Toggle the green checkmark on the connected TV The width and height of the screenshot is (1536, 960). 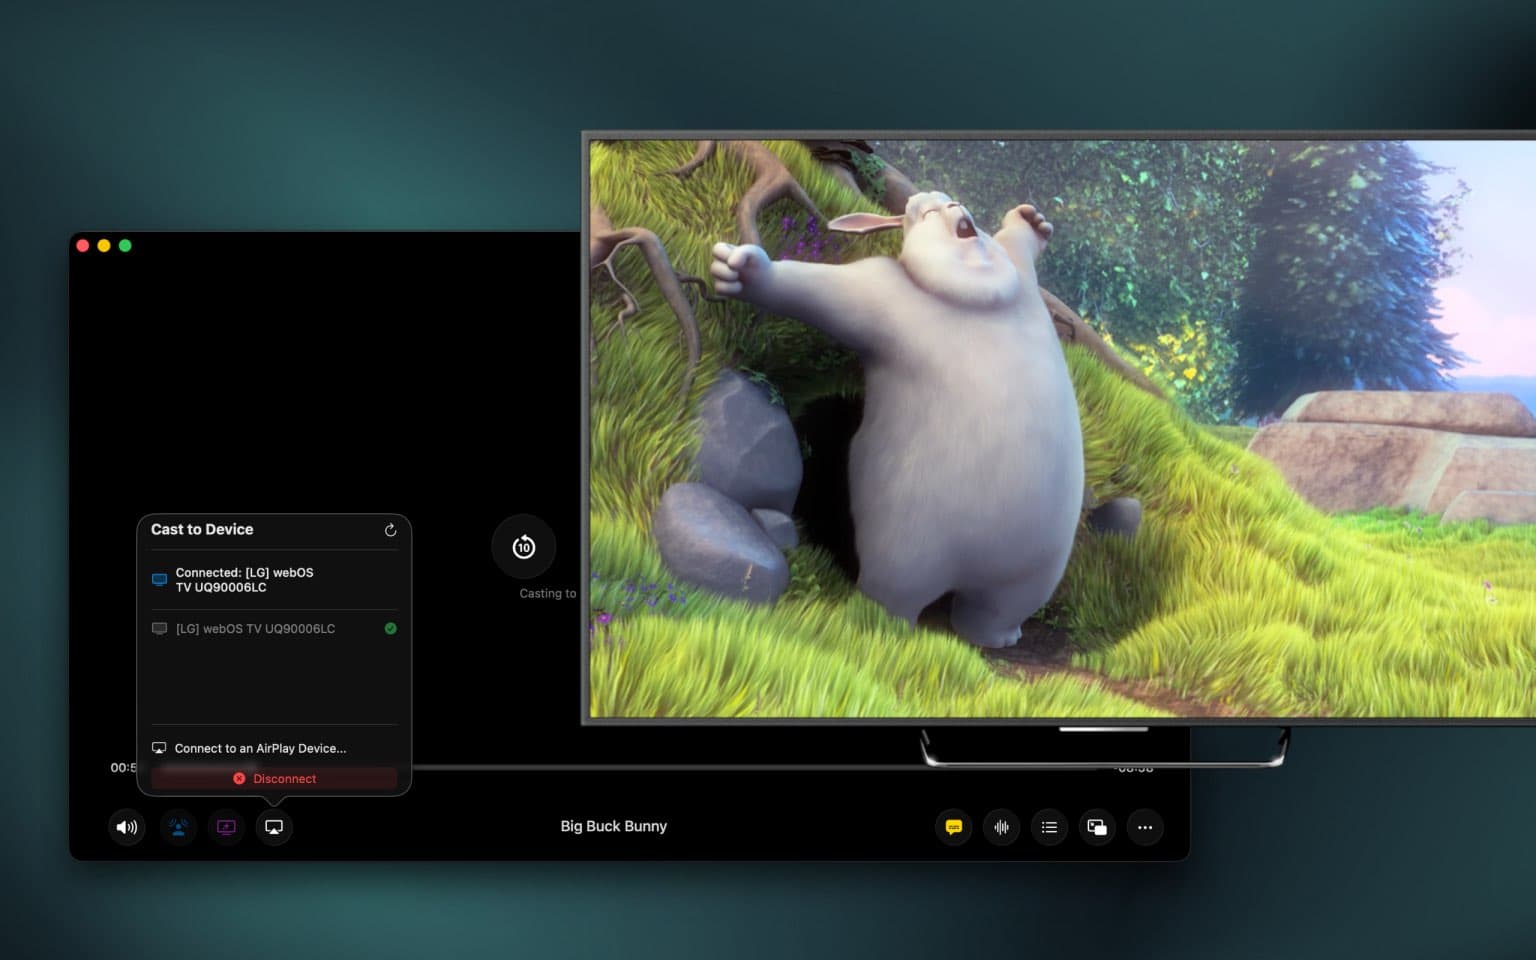(391, 628)
